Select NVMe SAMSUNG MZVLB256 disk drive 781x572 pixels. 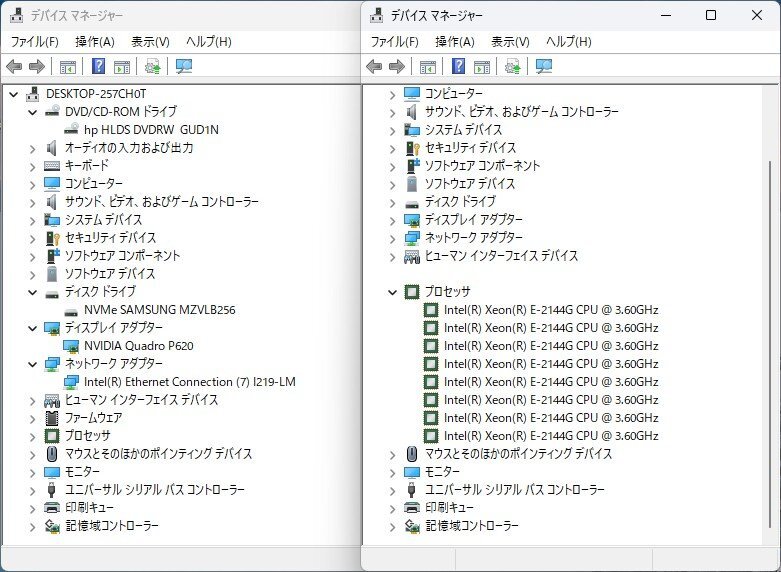(159, 310)
